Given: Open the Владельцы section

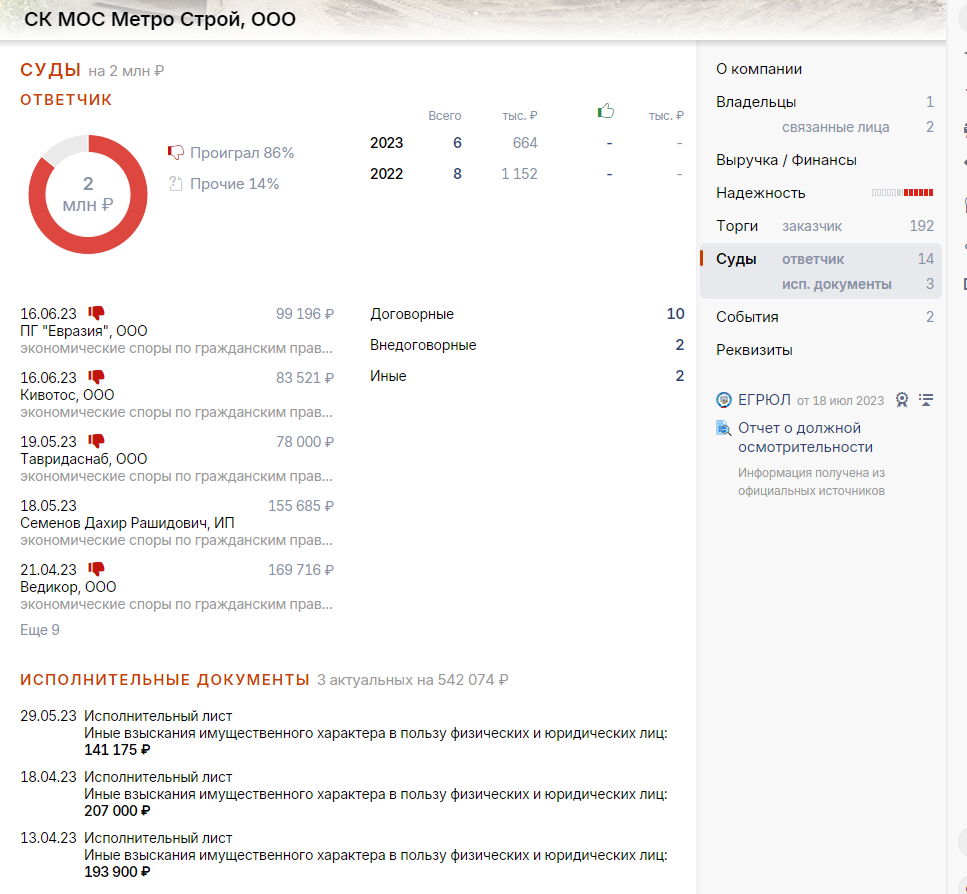Looking at the screenshot, I should point(756,102).
